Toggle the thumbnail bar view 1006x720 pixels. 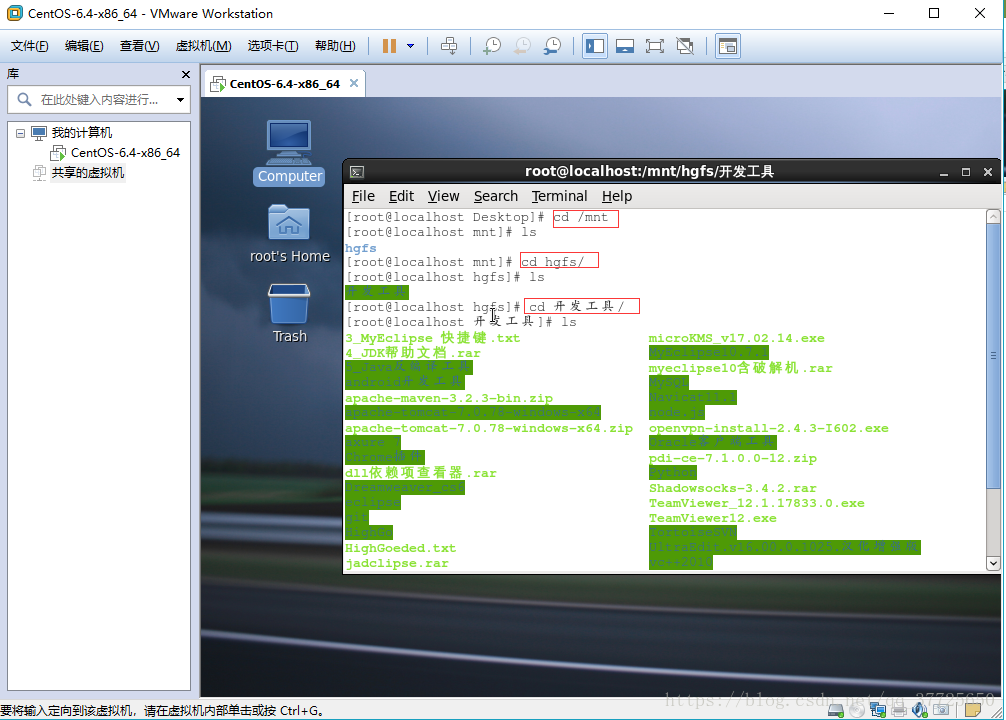click(x=624, y=46)
